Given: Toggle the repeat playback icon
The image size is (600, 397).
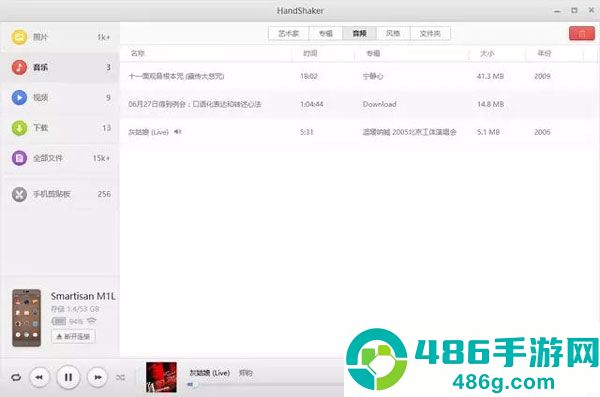Looking at the screenshot, I should pos(16,377).
